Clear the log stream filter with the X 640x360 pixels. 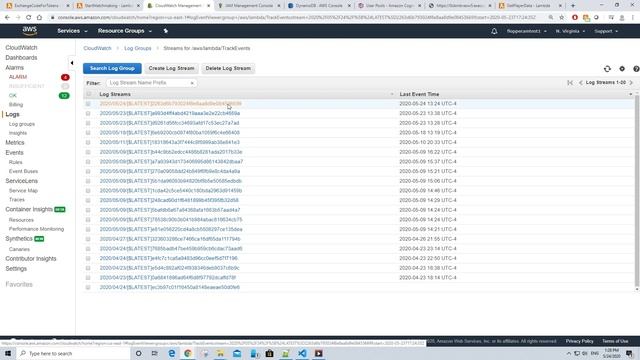click(192, 83)
